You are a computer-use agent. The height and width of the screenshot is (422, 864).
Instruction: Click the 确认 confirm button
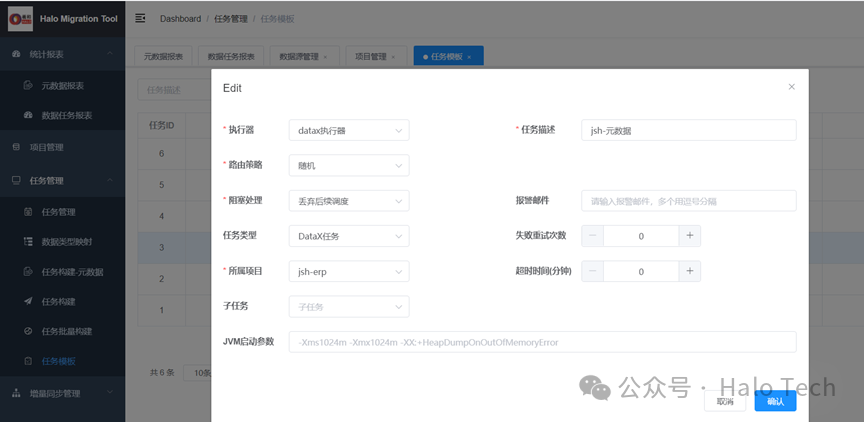[775, 401]
